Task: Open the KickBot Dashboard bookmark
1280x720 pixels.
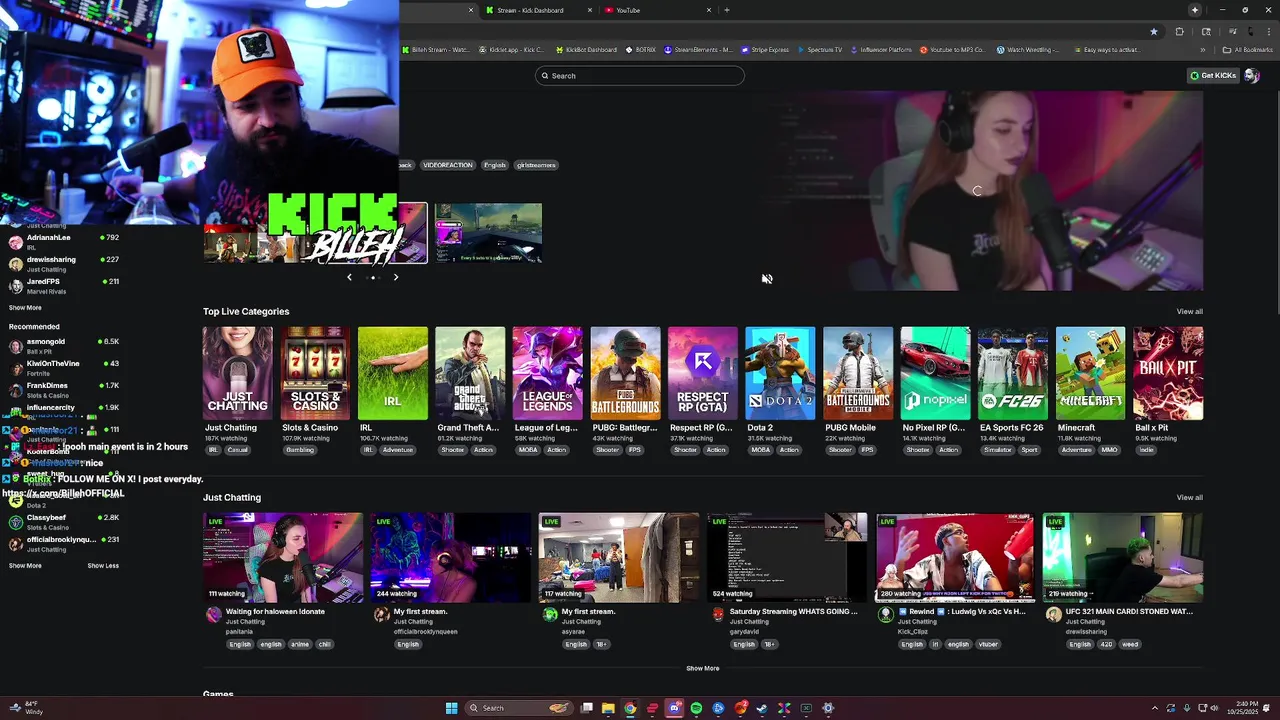Action: [x=586, y=50]
